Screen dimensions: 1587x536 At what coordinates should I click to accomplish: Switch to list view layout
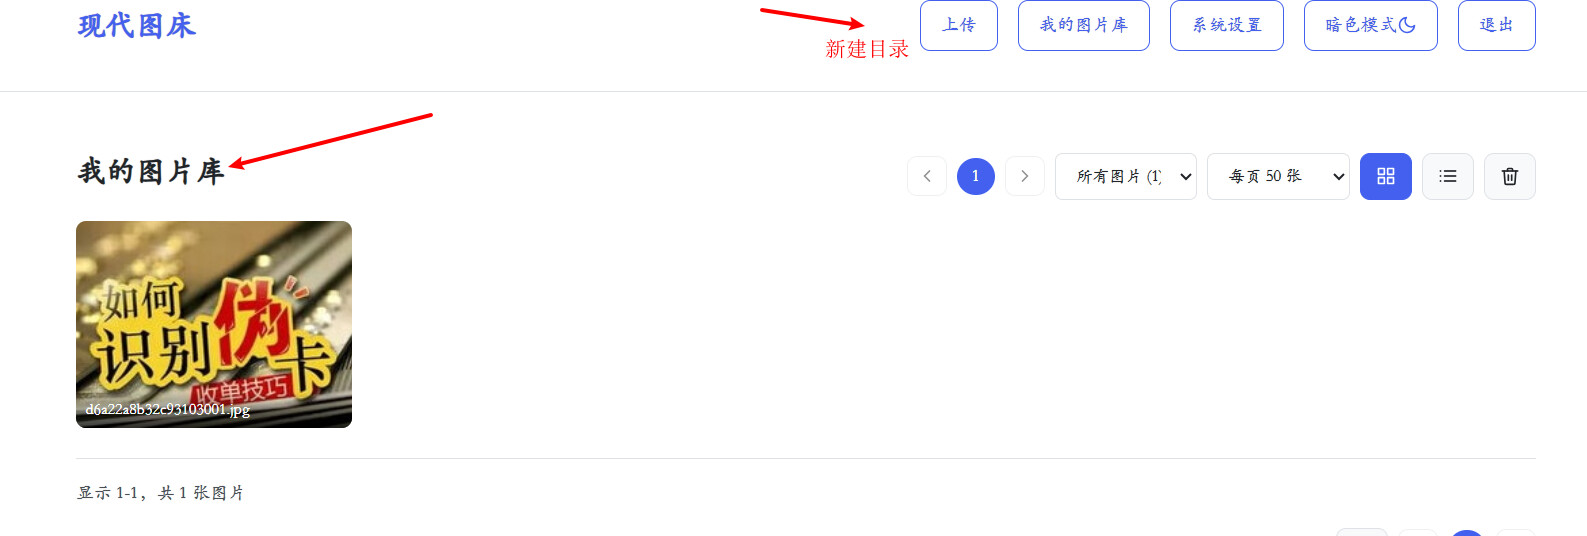click(1447, 176)
